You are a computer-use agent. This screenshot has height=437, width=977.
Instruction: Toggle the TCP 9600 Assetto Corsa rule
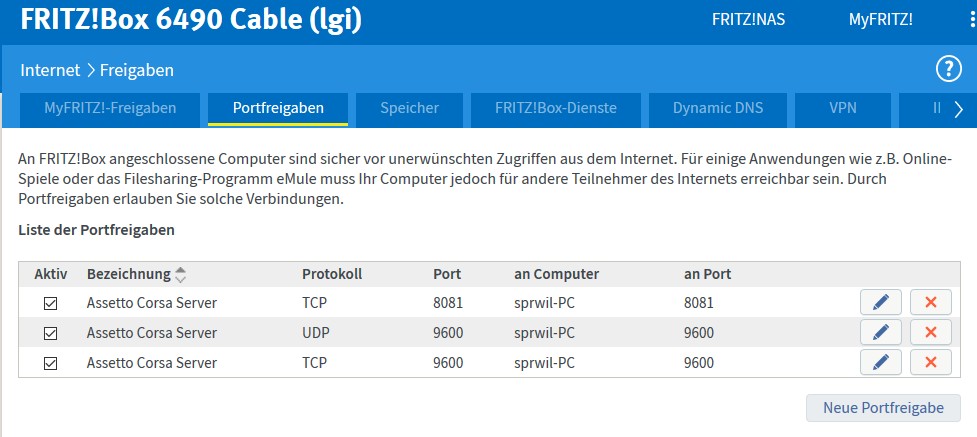tap(50, 363)
